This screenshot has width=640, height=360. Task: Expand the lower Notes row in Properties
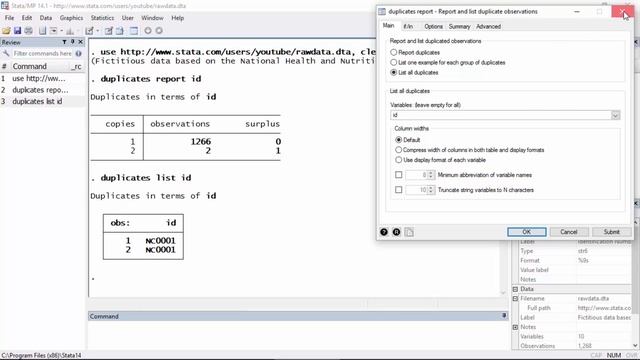click(x=515, y=327)
